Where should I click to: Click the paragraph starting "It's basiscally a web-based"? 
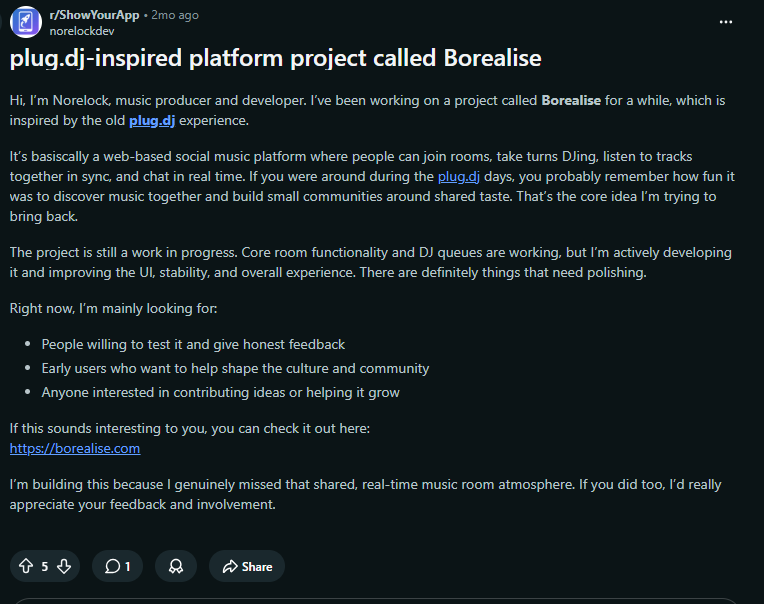(x=372, y=186)
